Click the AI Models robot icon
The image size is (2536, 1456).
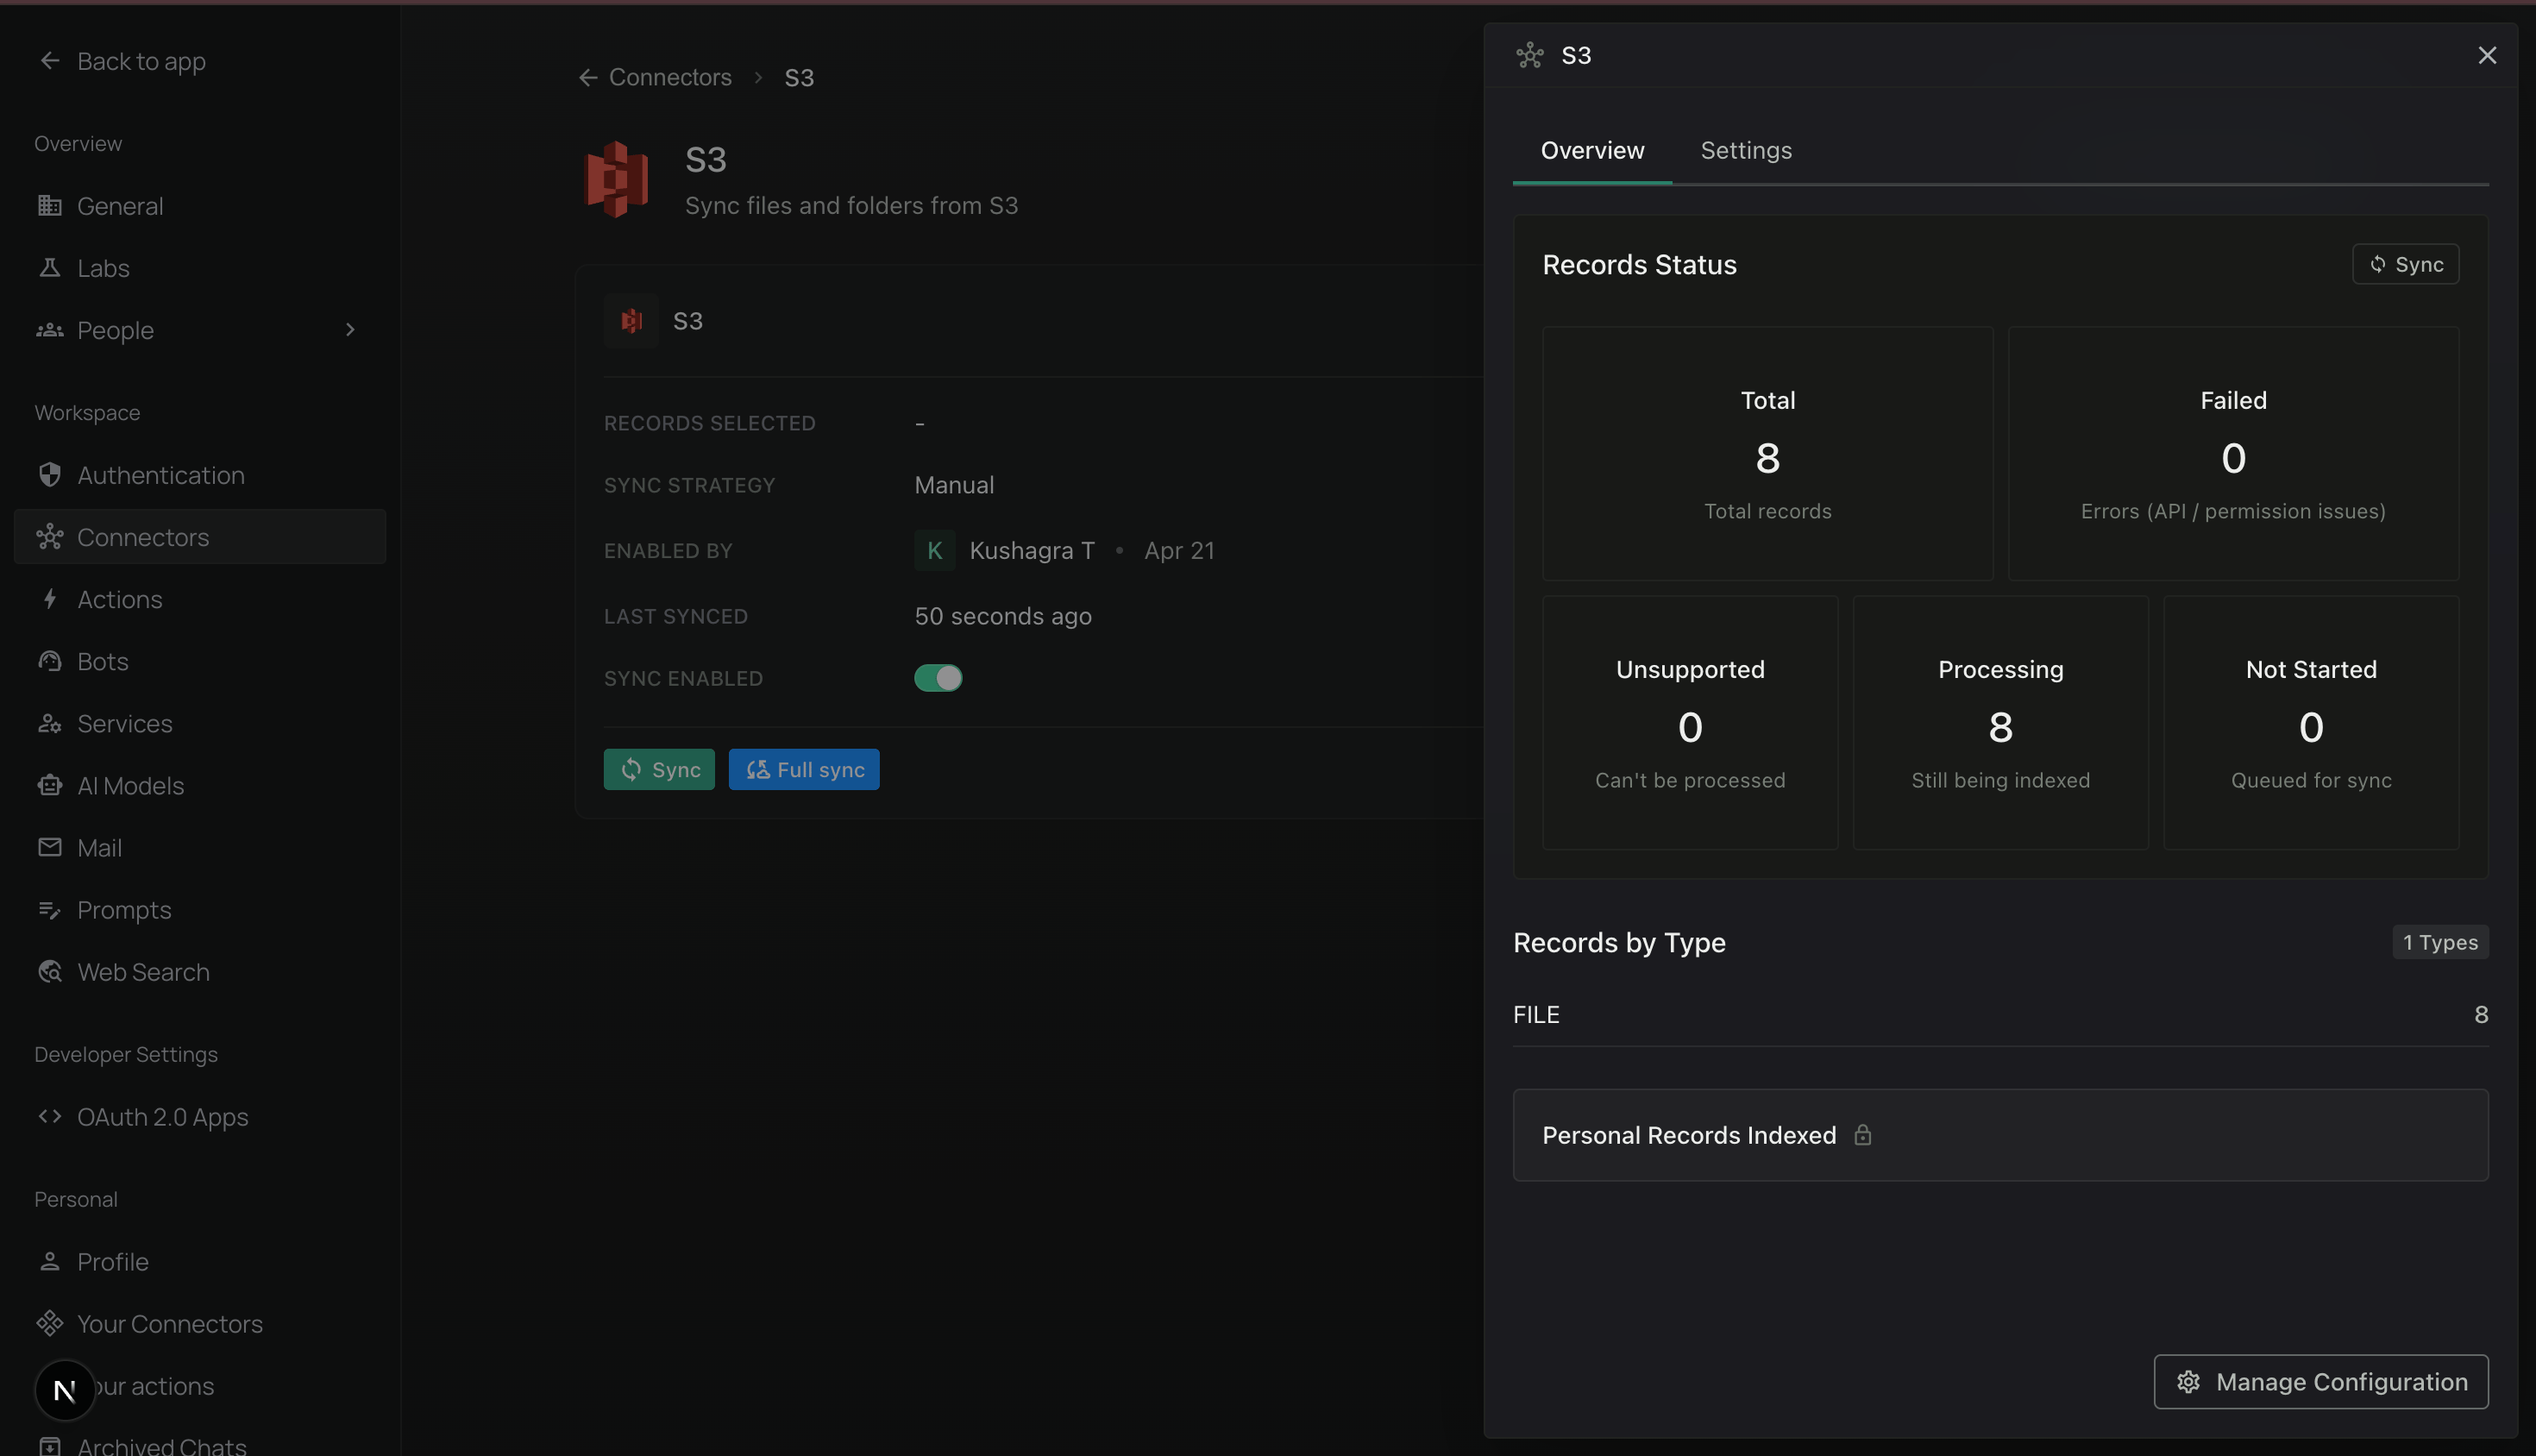tap(50, 785)
